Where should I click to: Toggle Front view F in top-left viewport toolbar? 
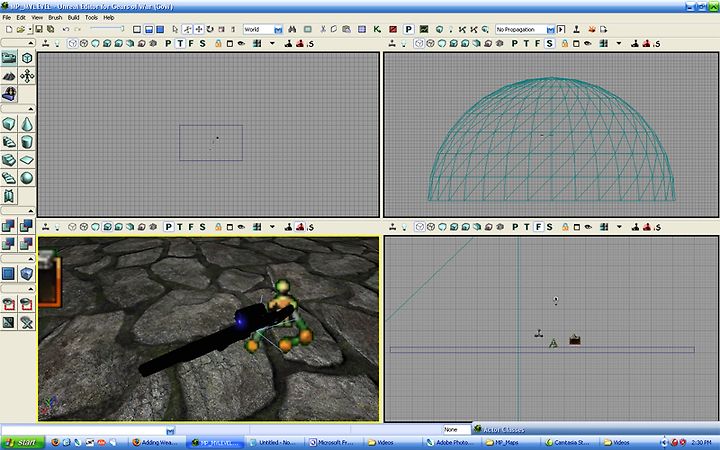(191, 44)
